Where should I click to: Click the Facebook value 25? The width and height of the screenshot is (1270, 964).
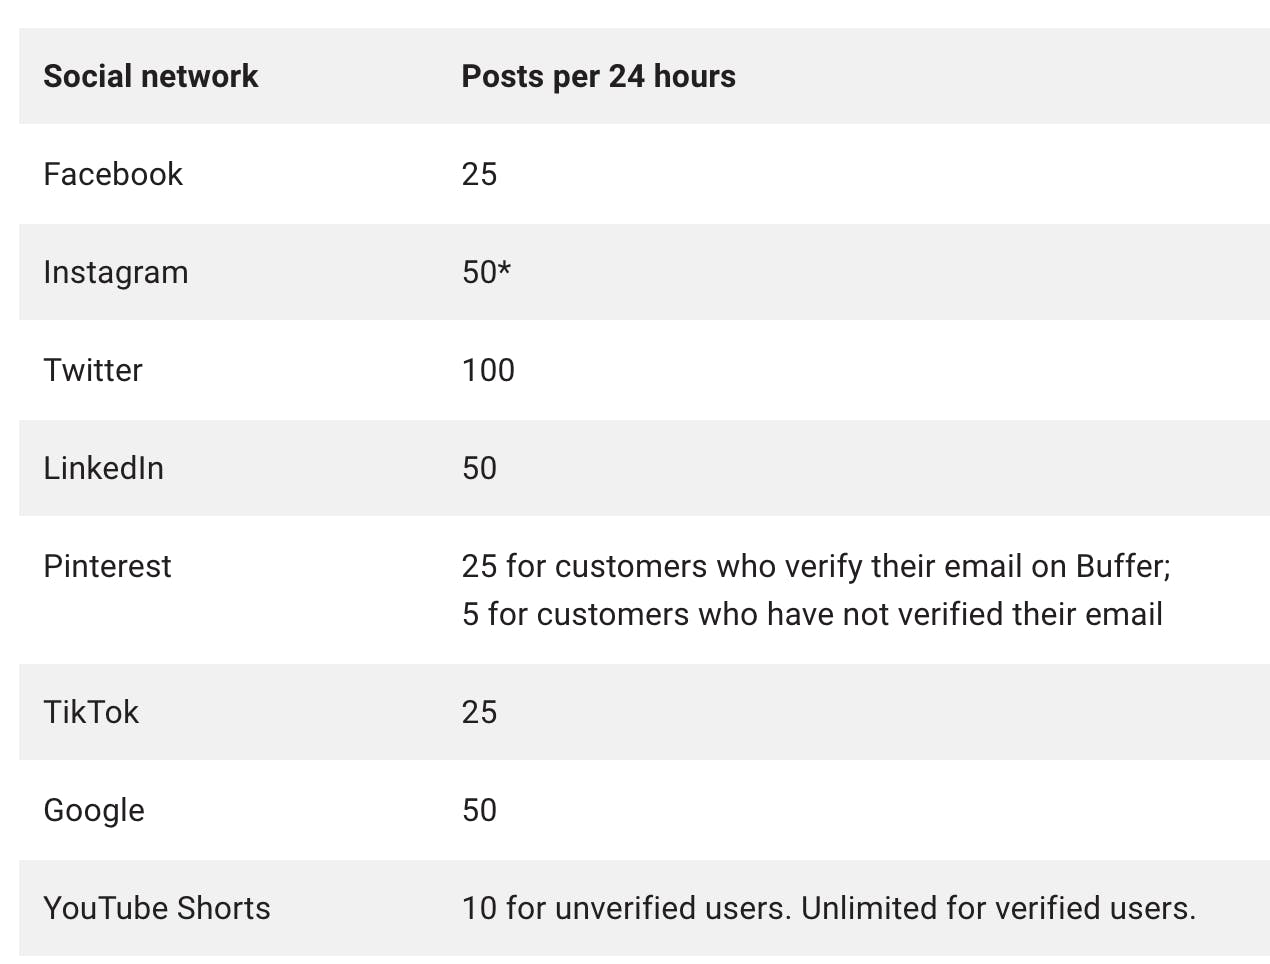tap(479, 174)
